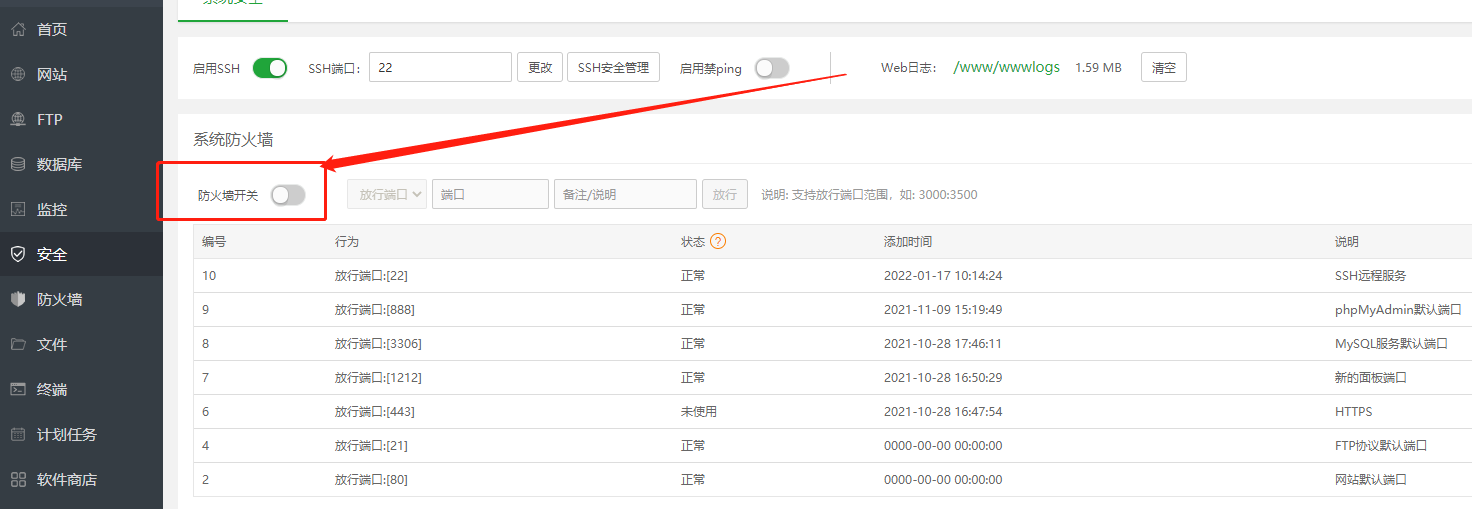The height and width of the screenshot is (509, 1472).
Task: Open the /www/wwwlogs path link
Action: (1007, 67)
